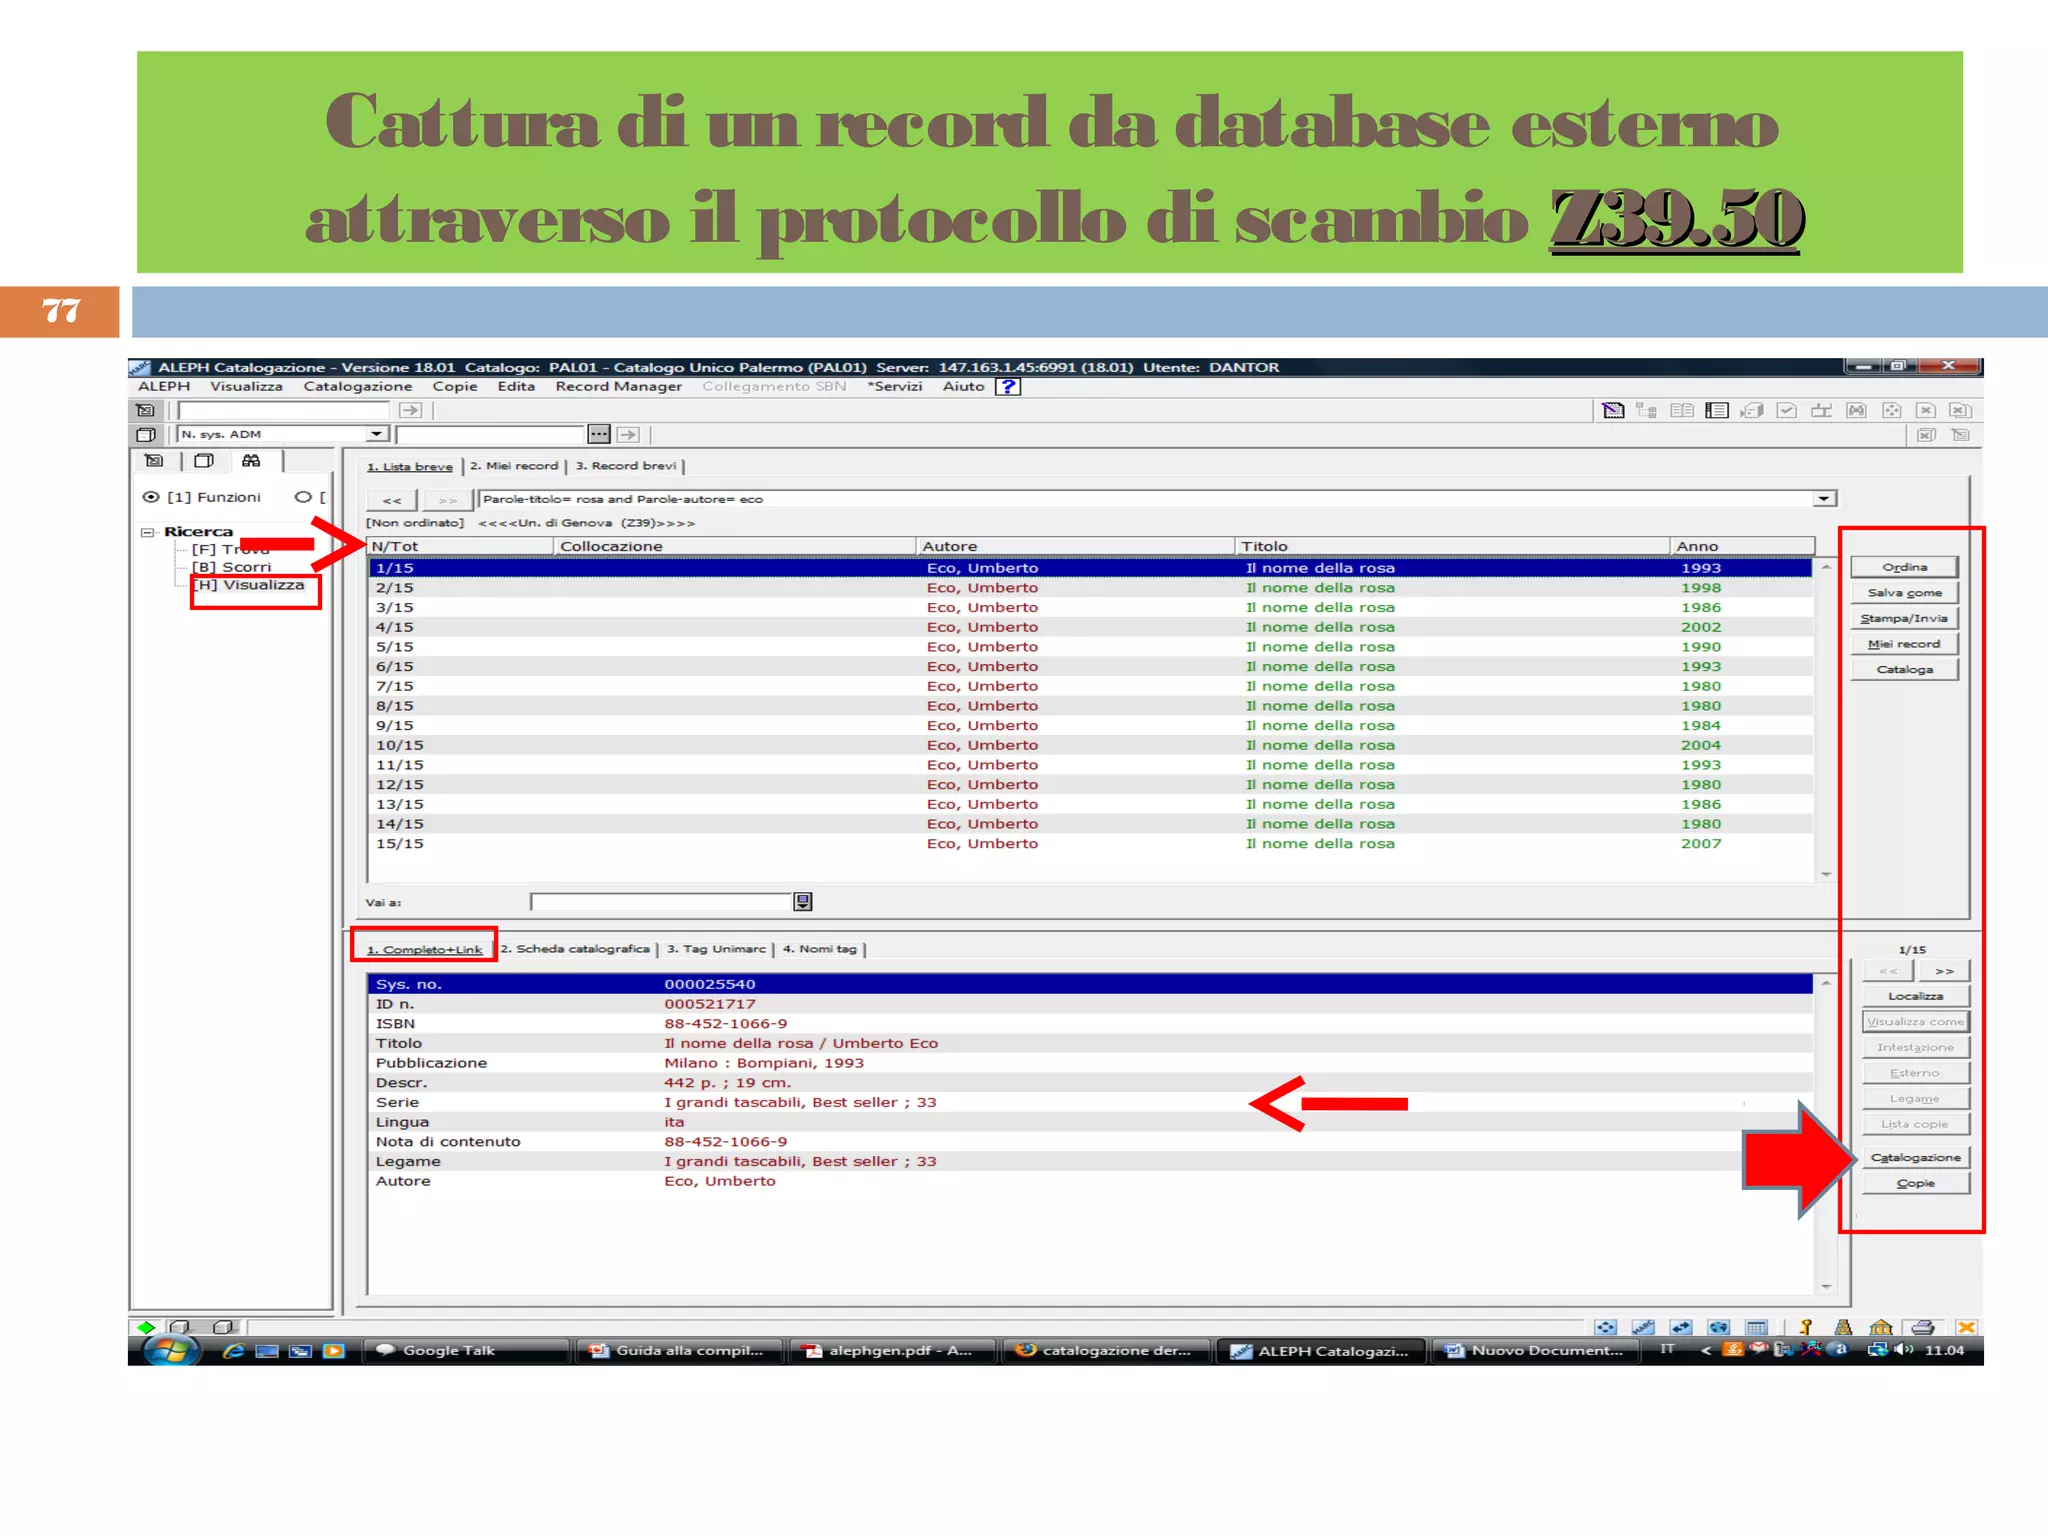The image size is (2048, 1536).
Task: Click the library building icon in status bar
Action: 1881,1327
